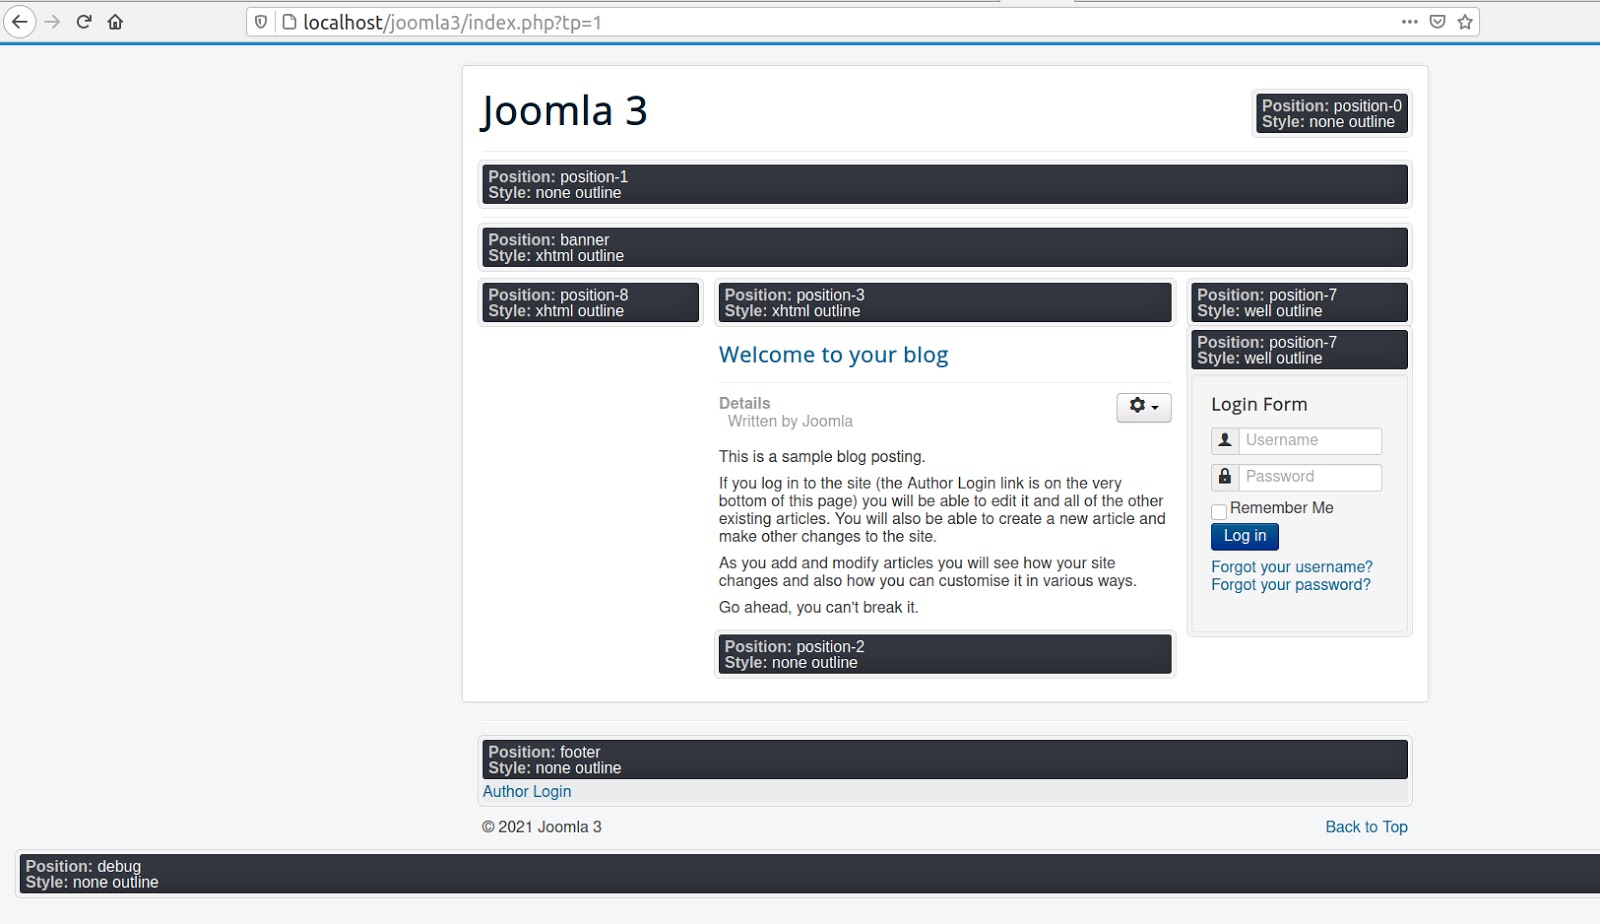Click the Details label under the title
Viewport: 1600px width, 924px height.
click(745, 403)
